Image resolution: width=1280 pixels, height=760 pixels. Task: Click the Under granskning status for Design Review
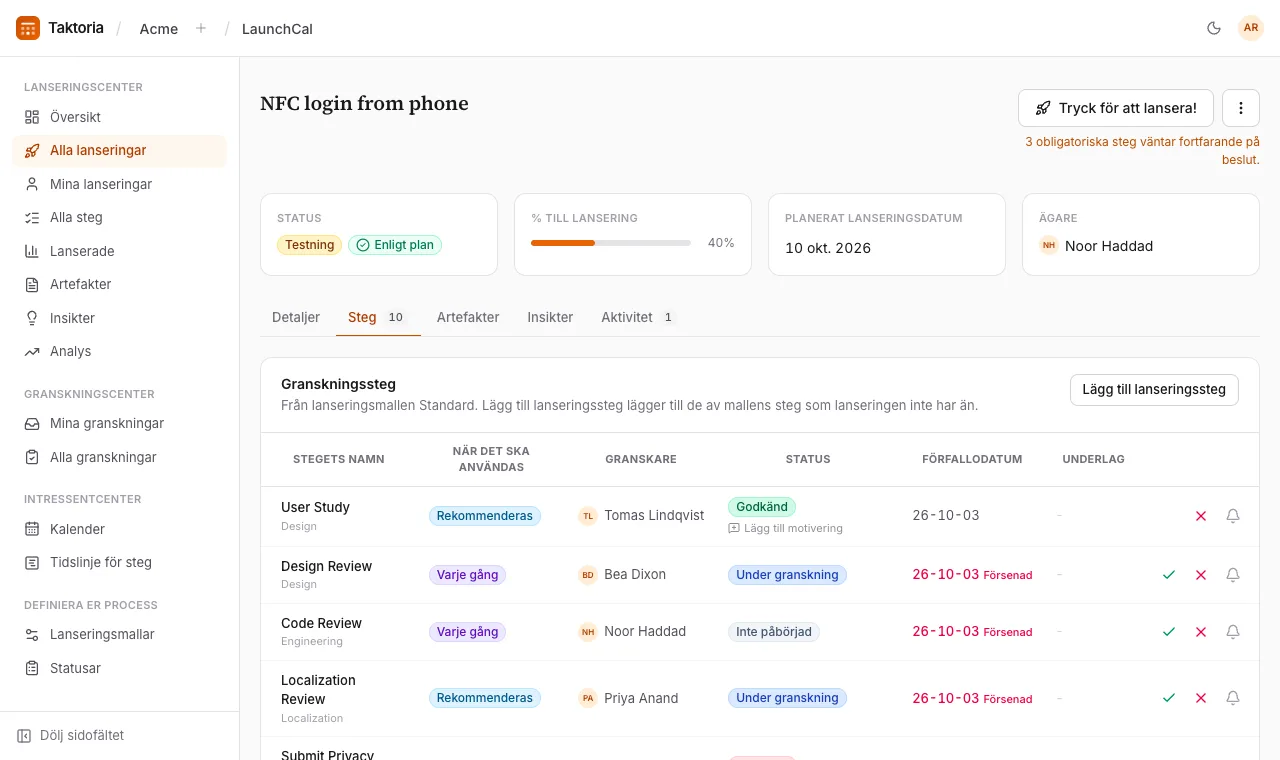tap(788, 575)
